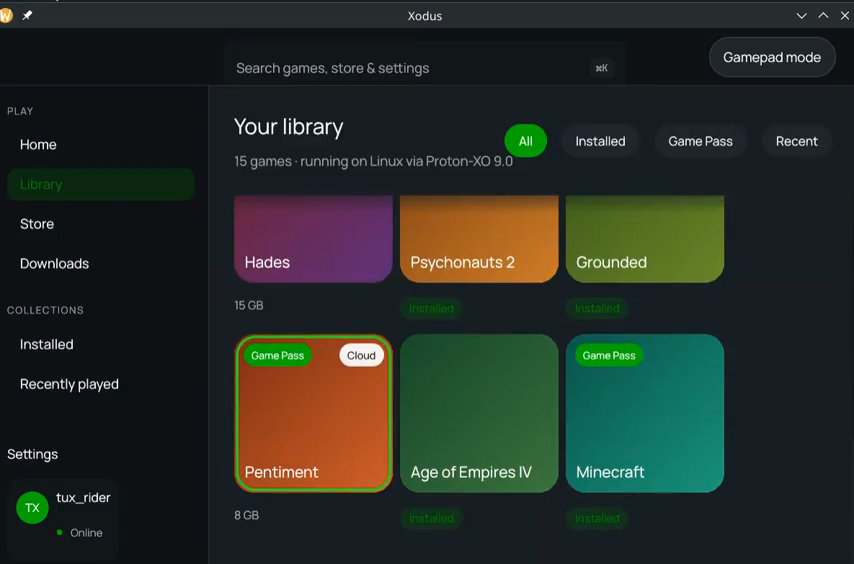Open the Minecraft game card
Viewport: 854px width, 564px height.
pyautogui.click(x=645, y=414)
